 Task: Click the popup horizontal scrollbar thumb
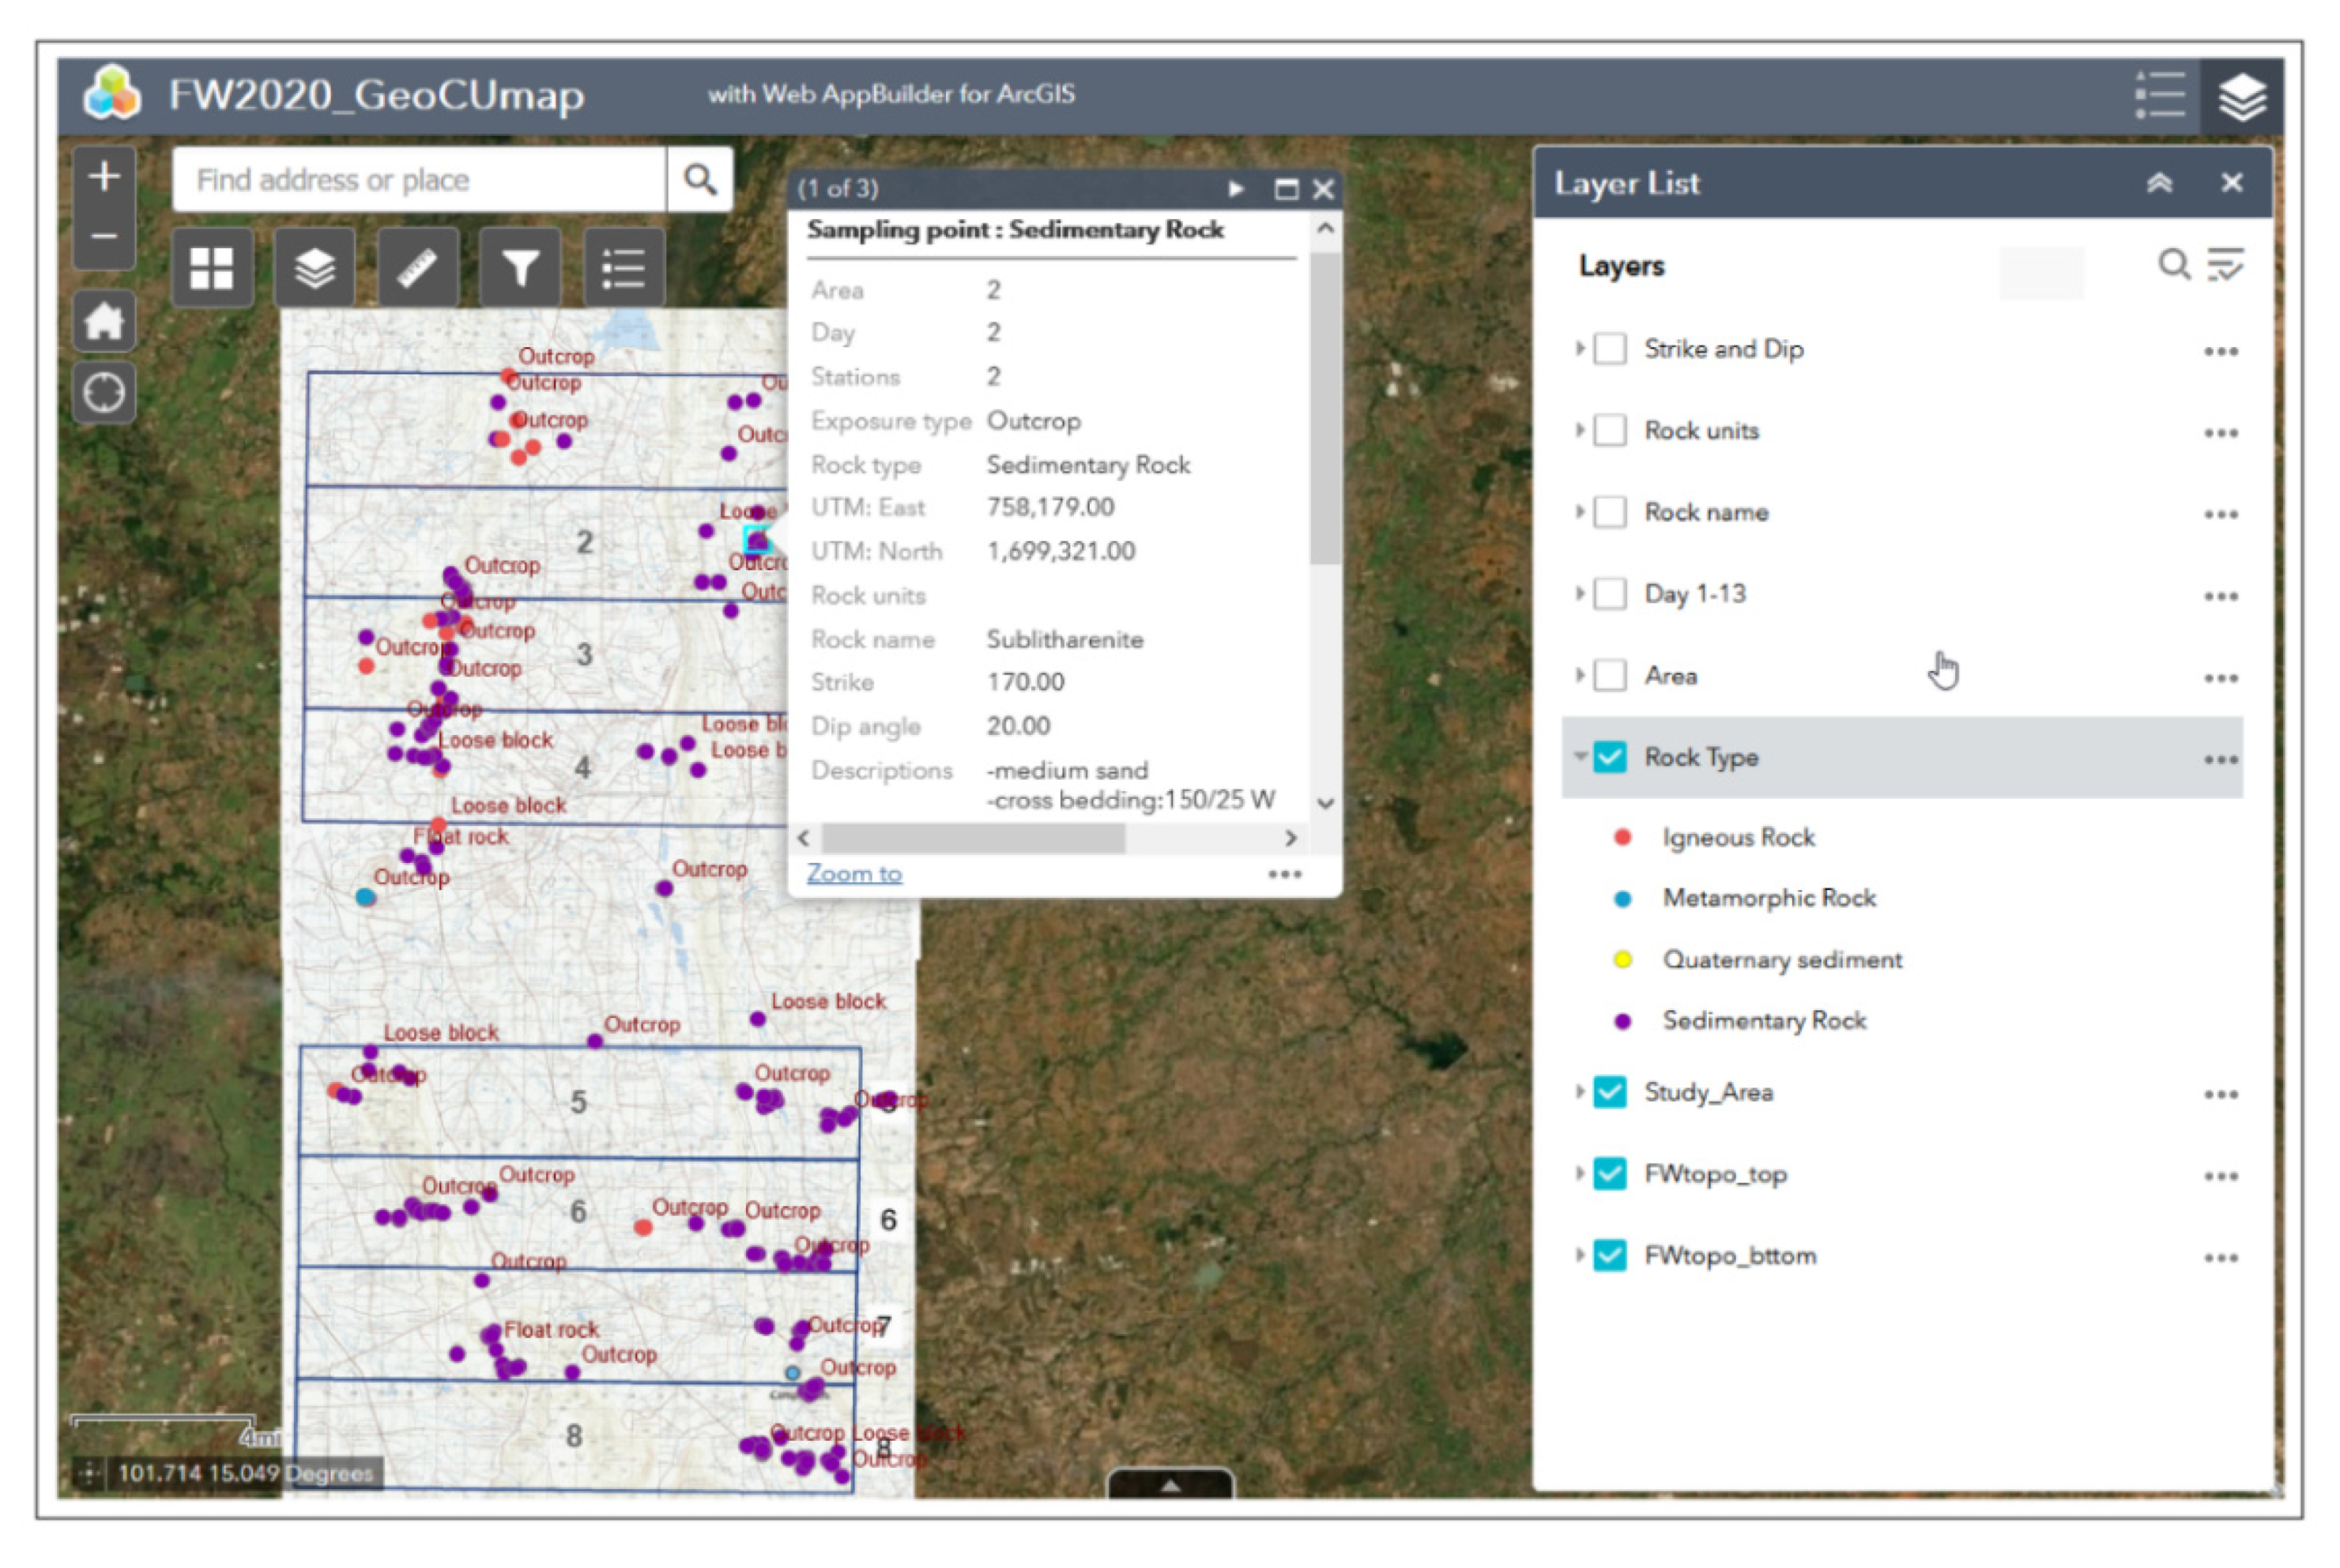point(973,838)
